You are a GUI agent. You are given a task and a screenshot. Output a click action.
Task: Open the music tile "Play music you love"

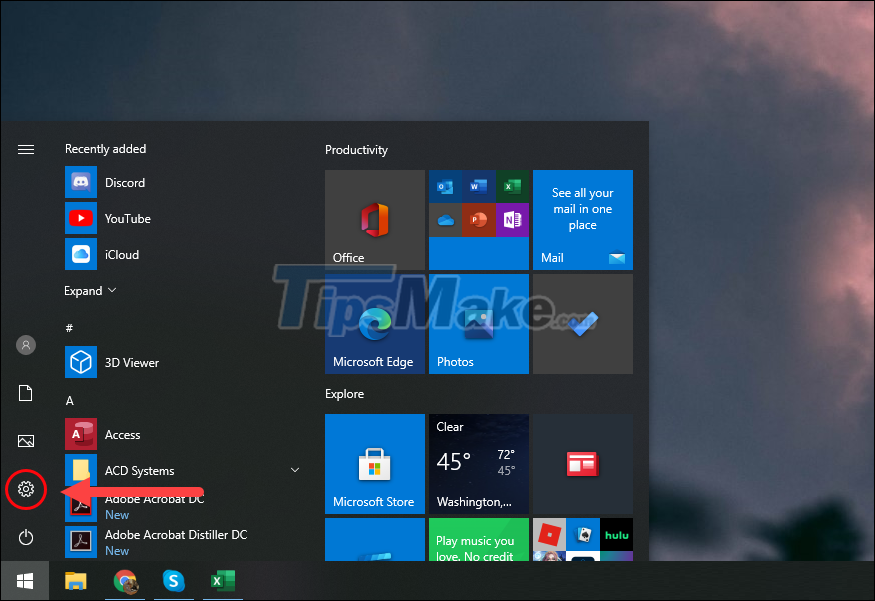479,540
